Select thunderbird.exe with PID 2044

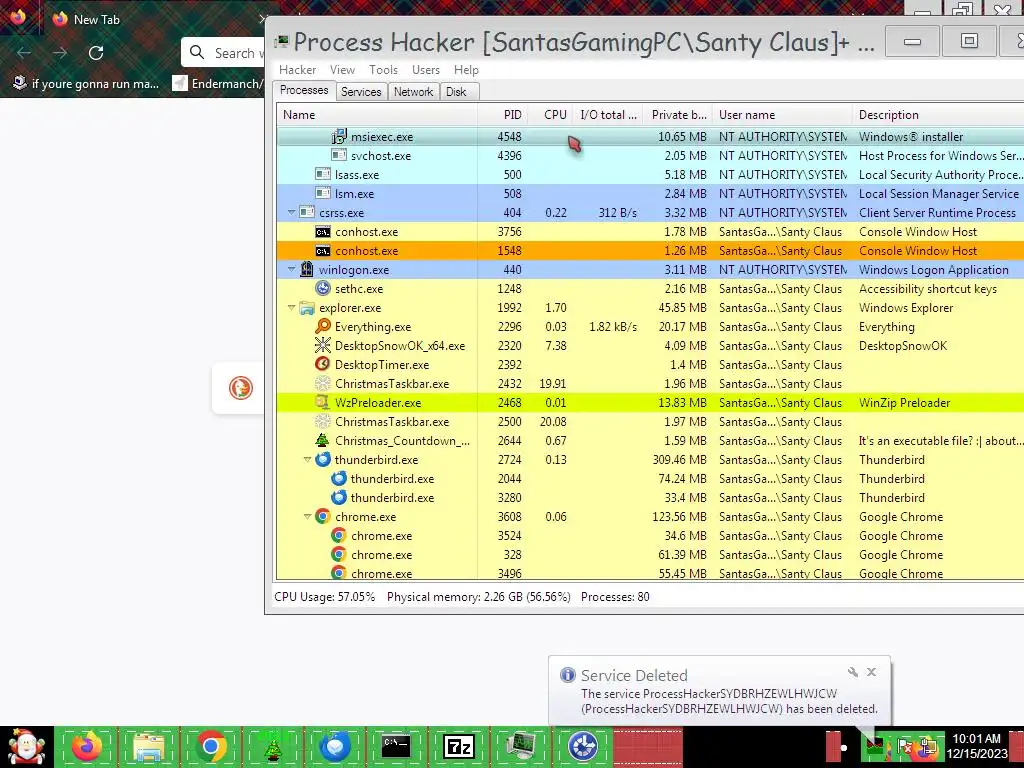[x=650, y=478]
